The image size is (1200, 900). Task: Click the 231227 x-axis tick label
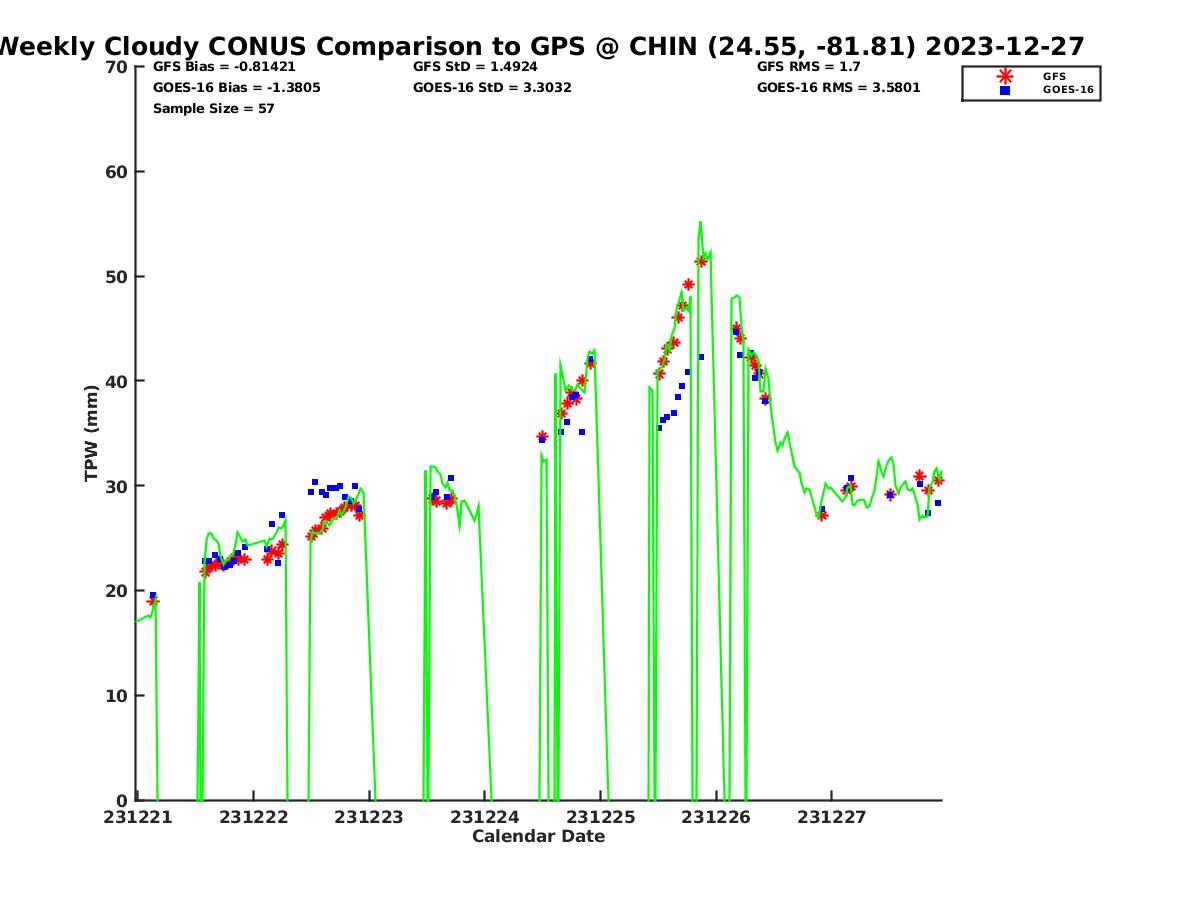(831, 817)
